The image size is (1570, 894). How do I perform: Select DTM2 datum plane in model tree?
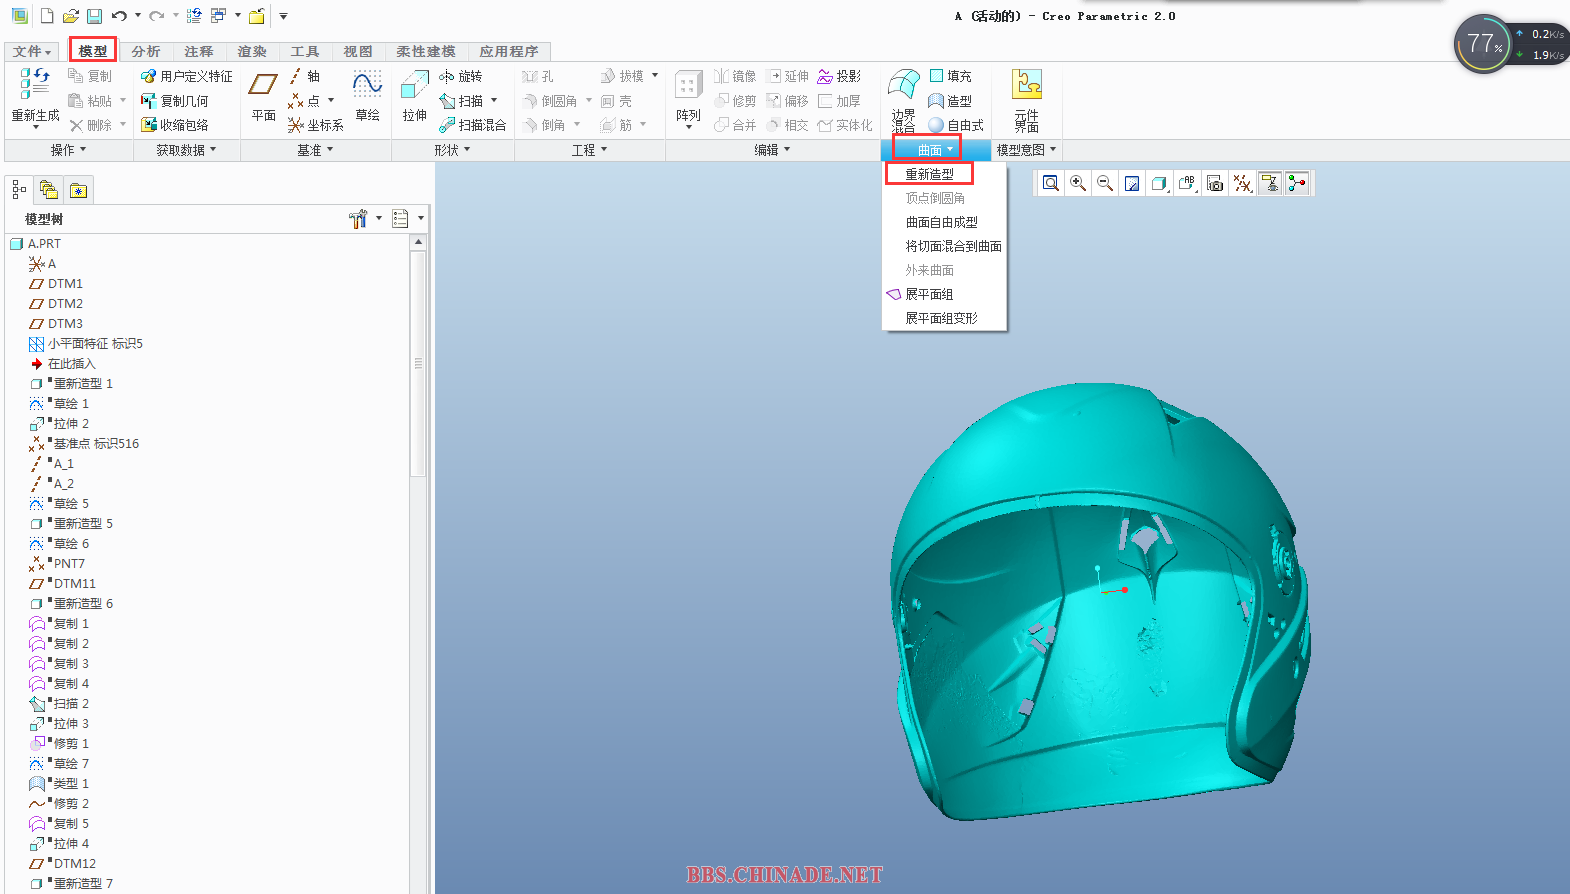click(x=65, y=304)
